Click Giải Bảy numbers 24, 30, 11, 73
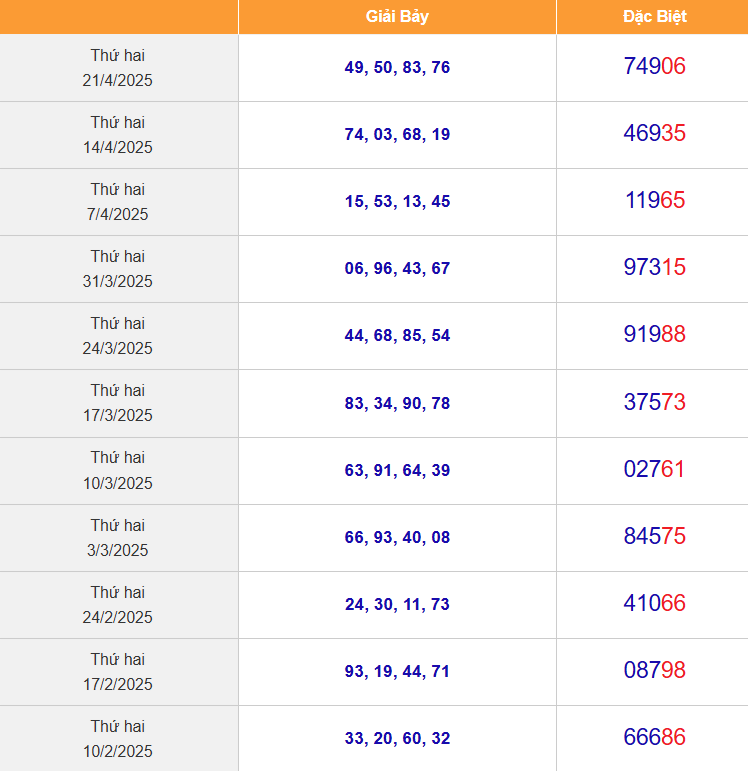The width and height of the screenshot is (748, 771). click(x=397, y=605)
